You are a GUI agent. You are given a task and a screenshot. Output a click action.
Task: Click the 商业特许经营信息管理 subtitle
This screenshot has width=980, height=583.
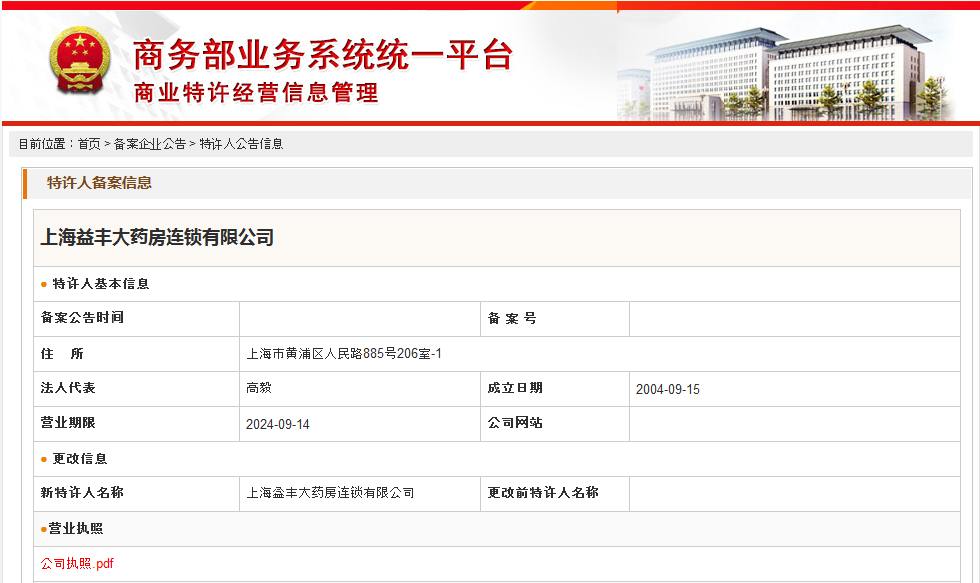pos(256,93)
